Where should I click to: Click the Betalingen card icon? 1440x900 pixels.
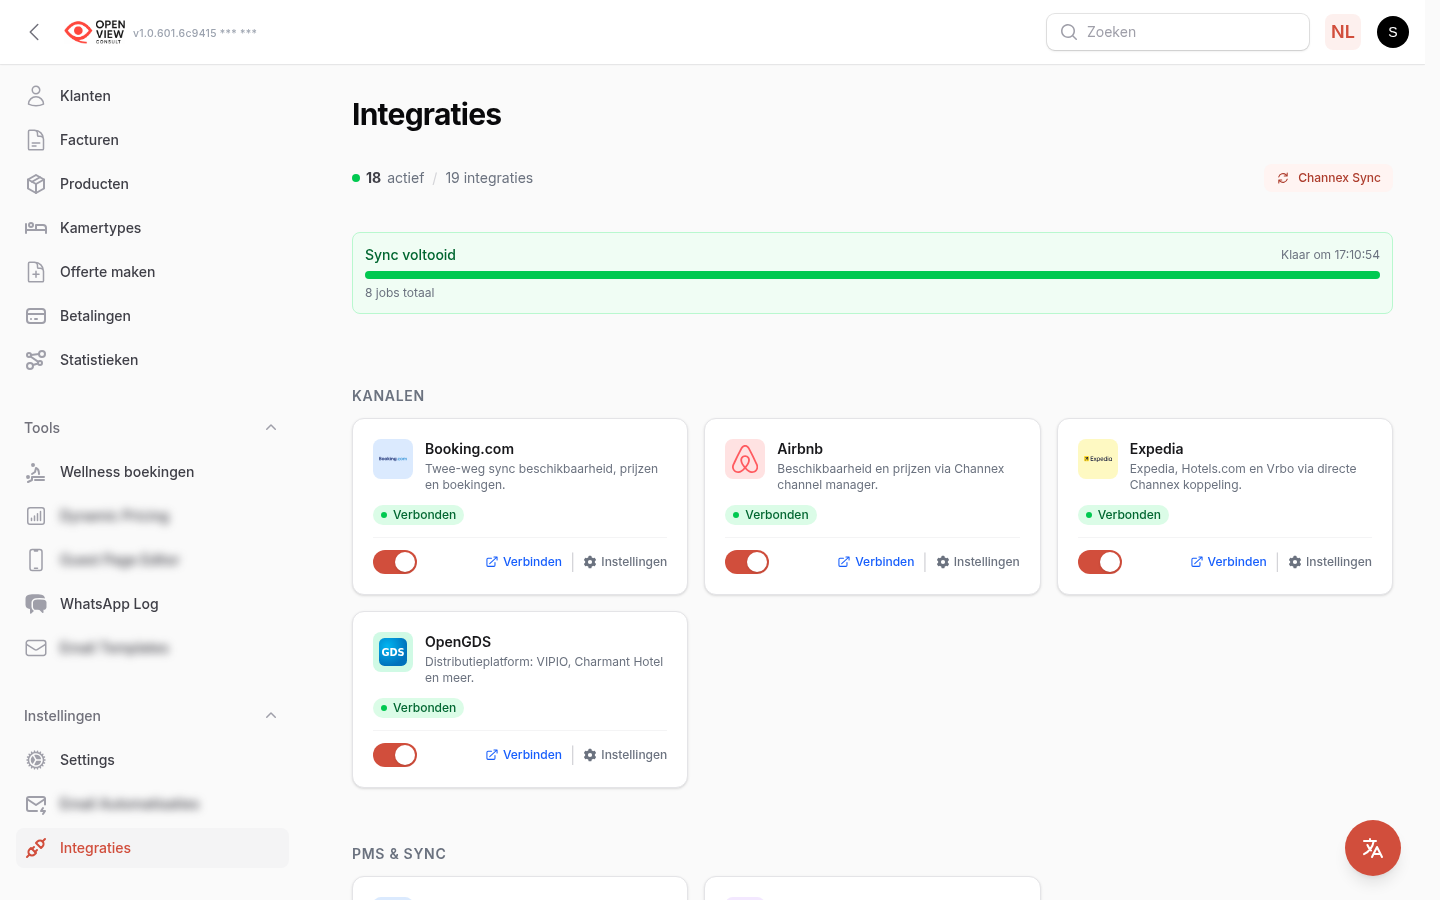coord(36,316)
